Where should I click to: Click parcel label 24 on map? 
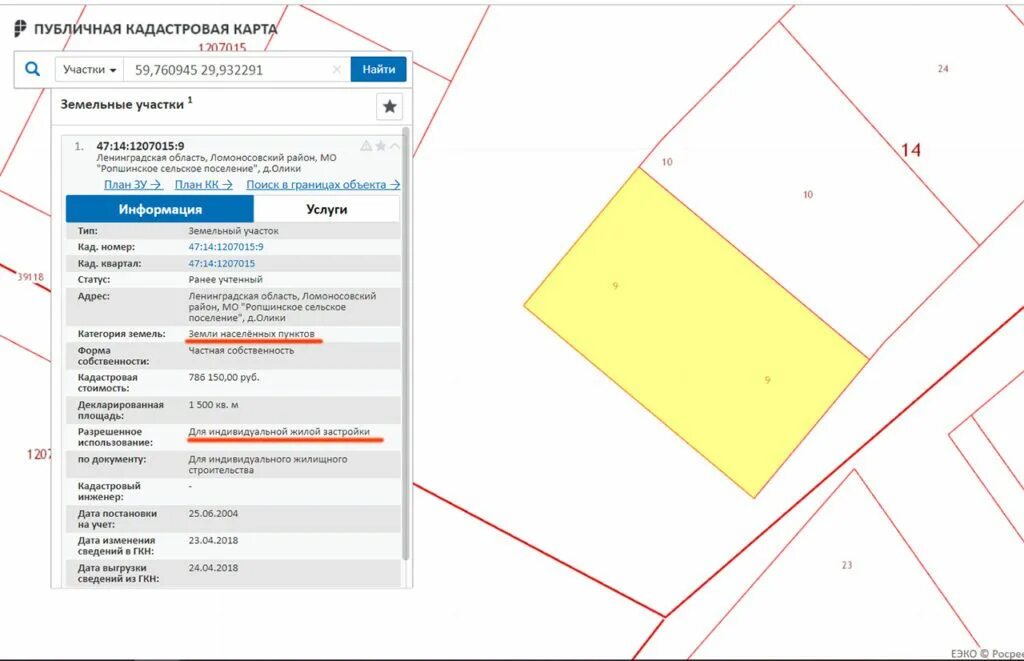(x=943, y=69)
